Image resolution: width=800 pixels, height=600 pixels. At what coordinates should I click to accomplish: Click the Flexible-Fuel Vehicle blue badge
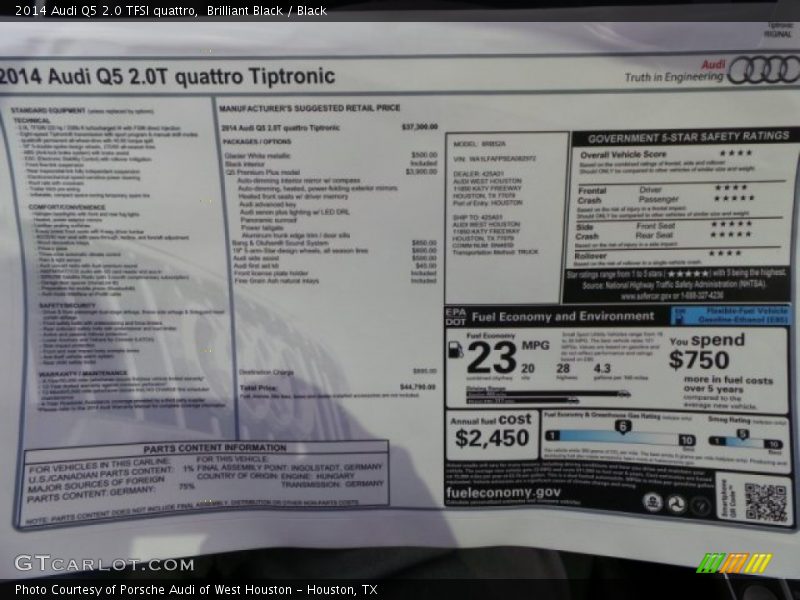coord(731,315)
